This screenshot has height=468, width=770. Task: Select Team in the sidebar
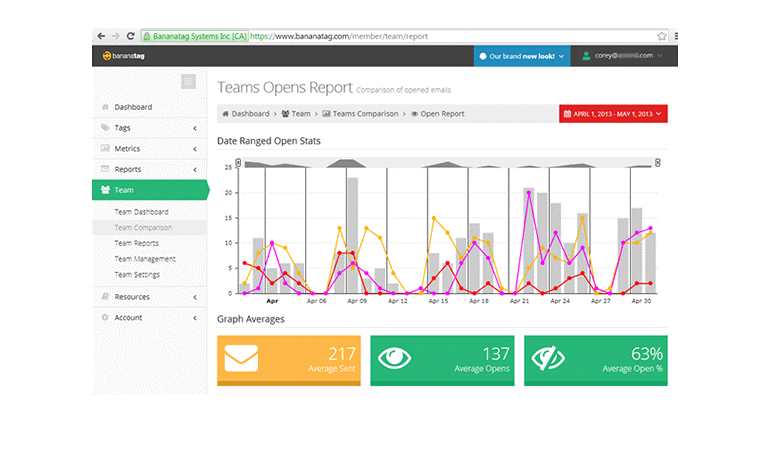149,190
